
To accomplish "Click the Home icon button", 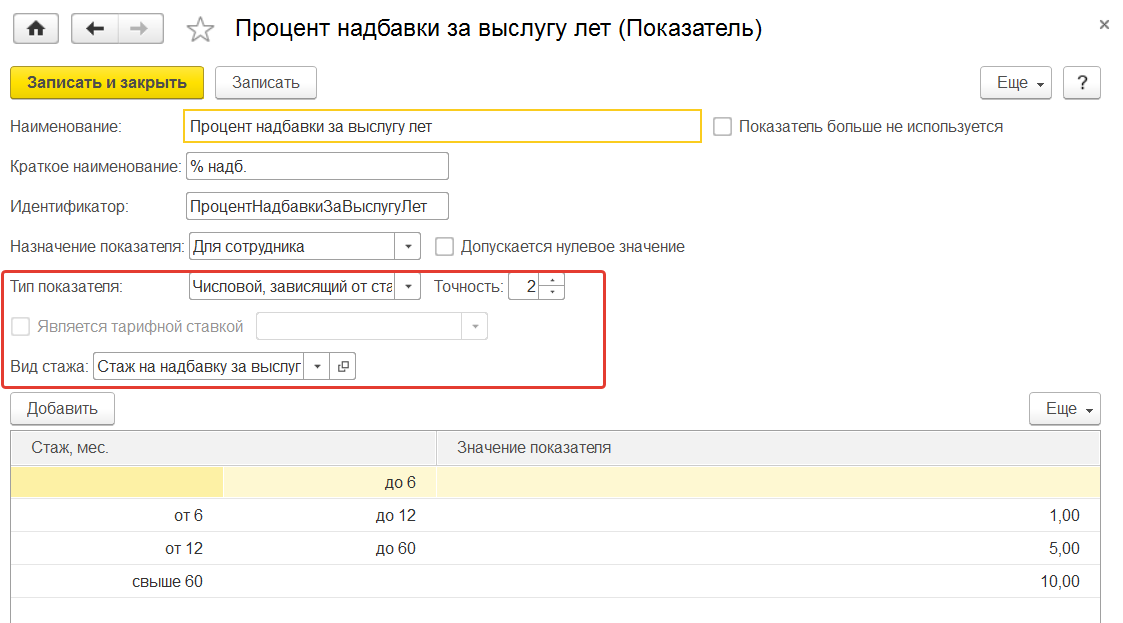I will point(36,29).
